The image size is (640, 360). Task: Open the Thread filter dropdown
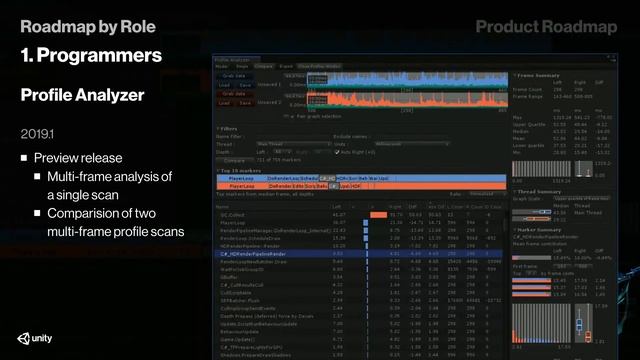tap(293, 144)
